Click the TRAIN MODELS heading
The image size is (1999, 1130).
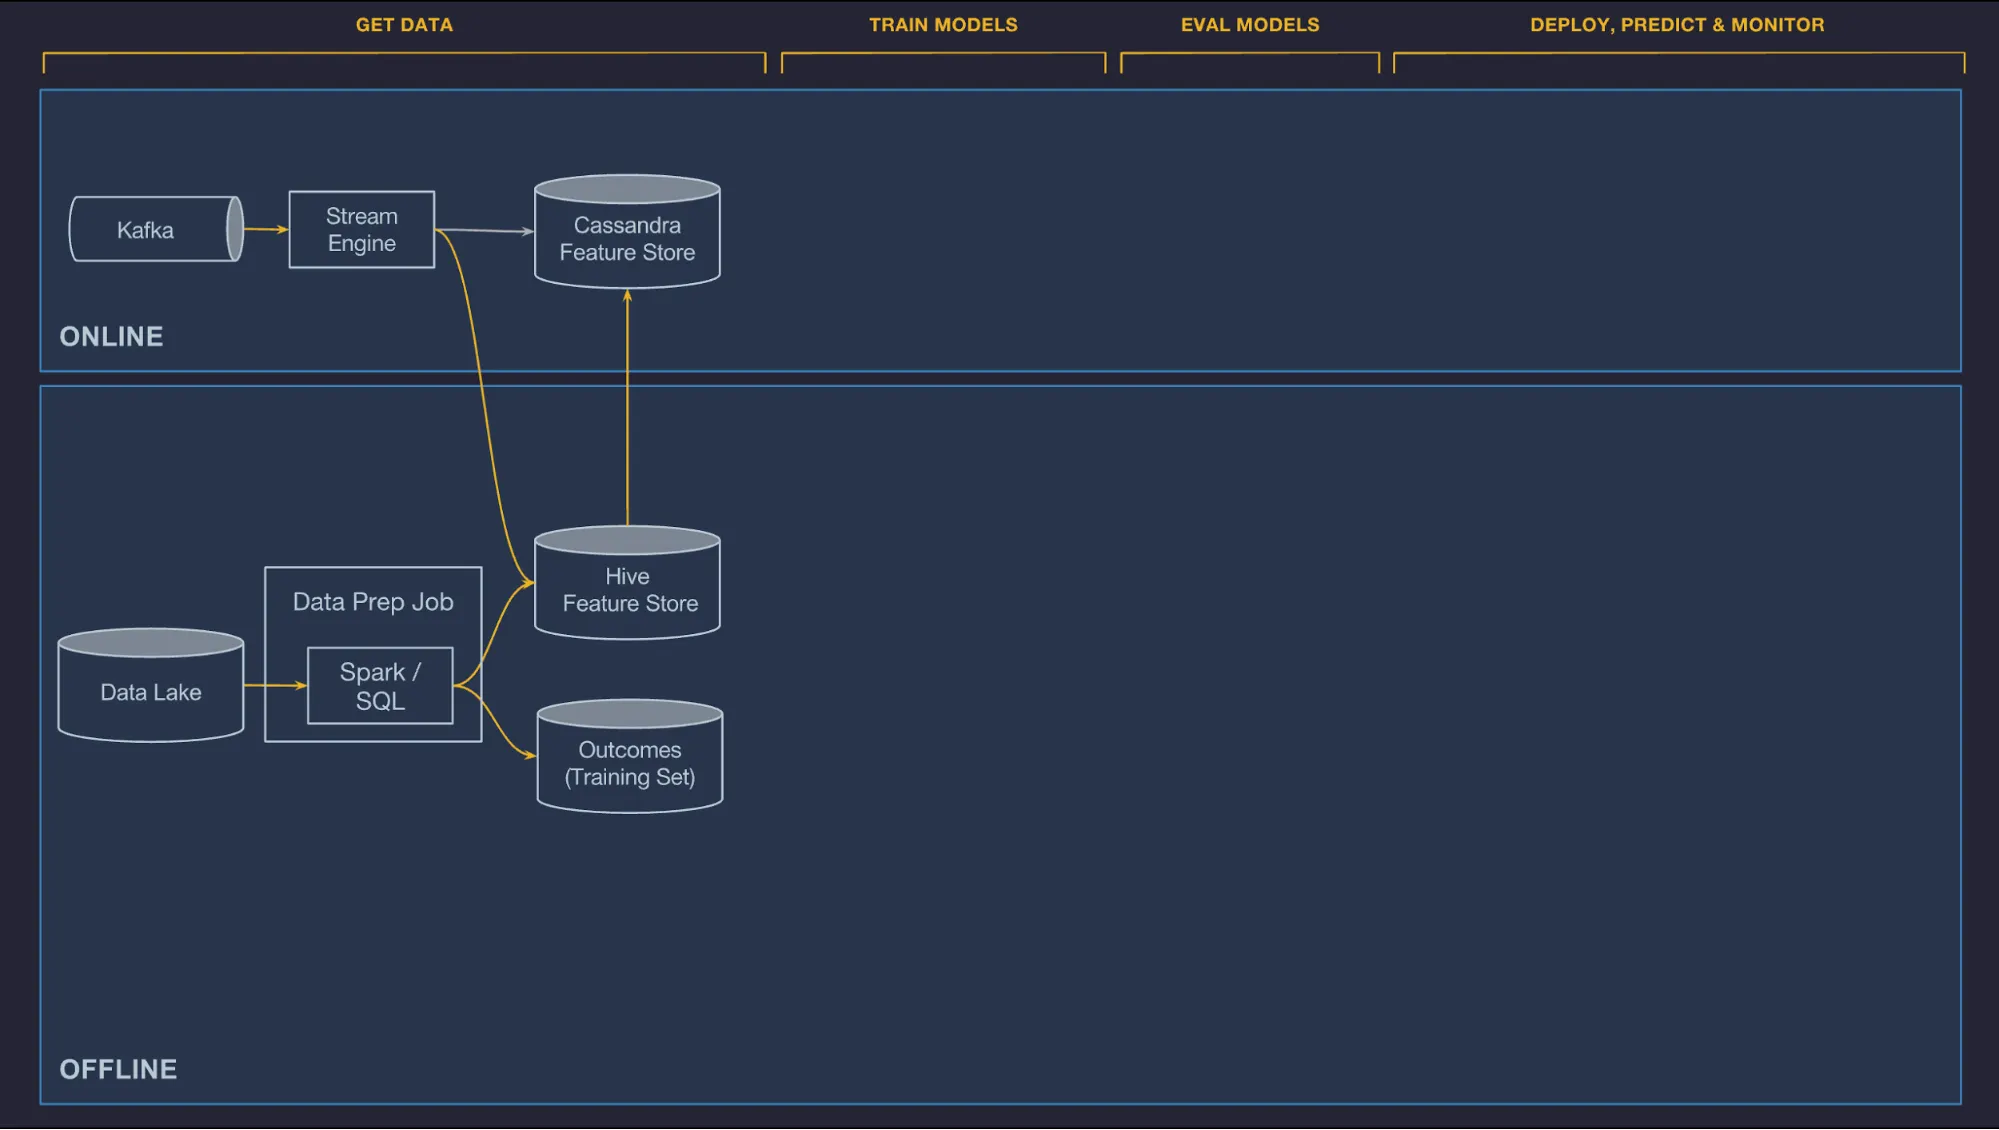click(x=943, y=25)
